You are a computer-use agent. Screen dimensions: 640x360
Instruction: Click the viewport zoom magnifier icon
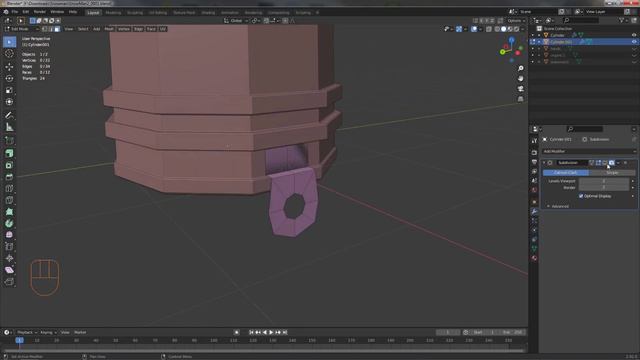click(x=520, y=68)
